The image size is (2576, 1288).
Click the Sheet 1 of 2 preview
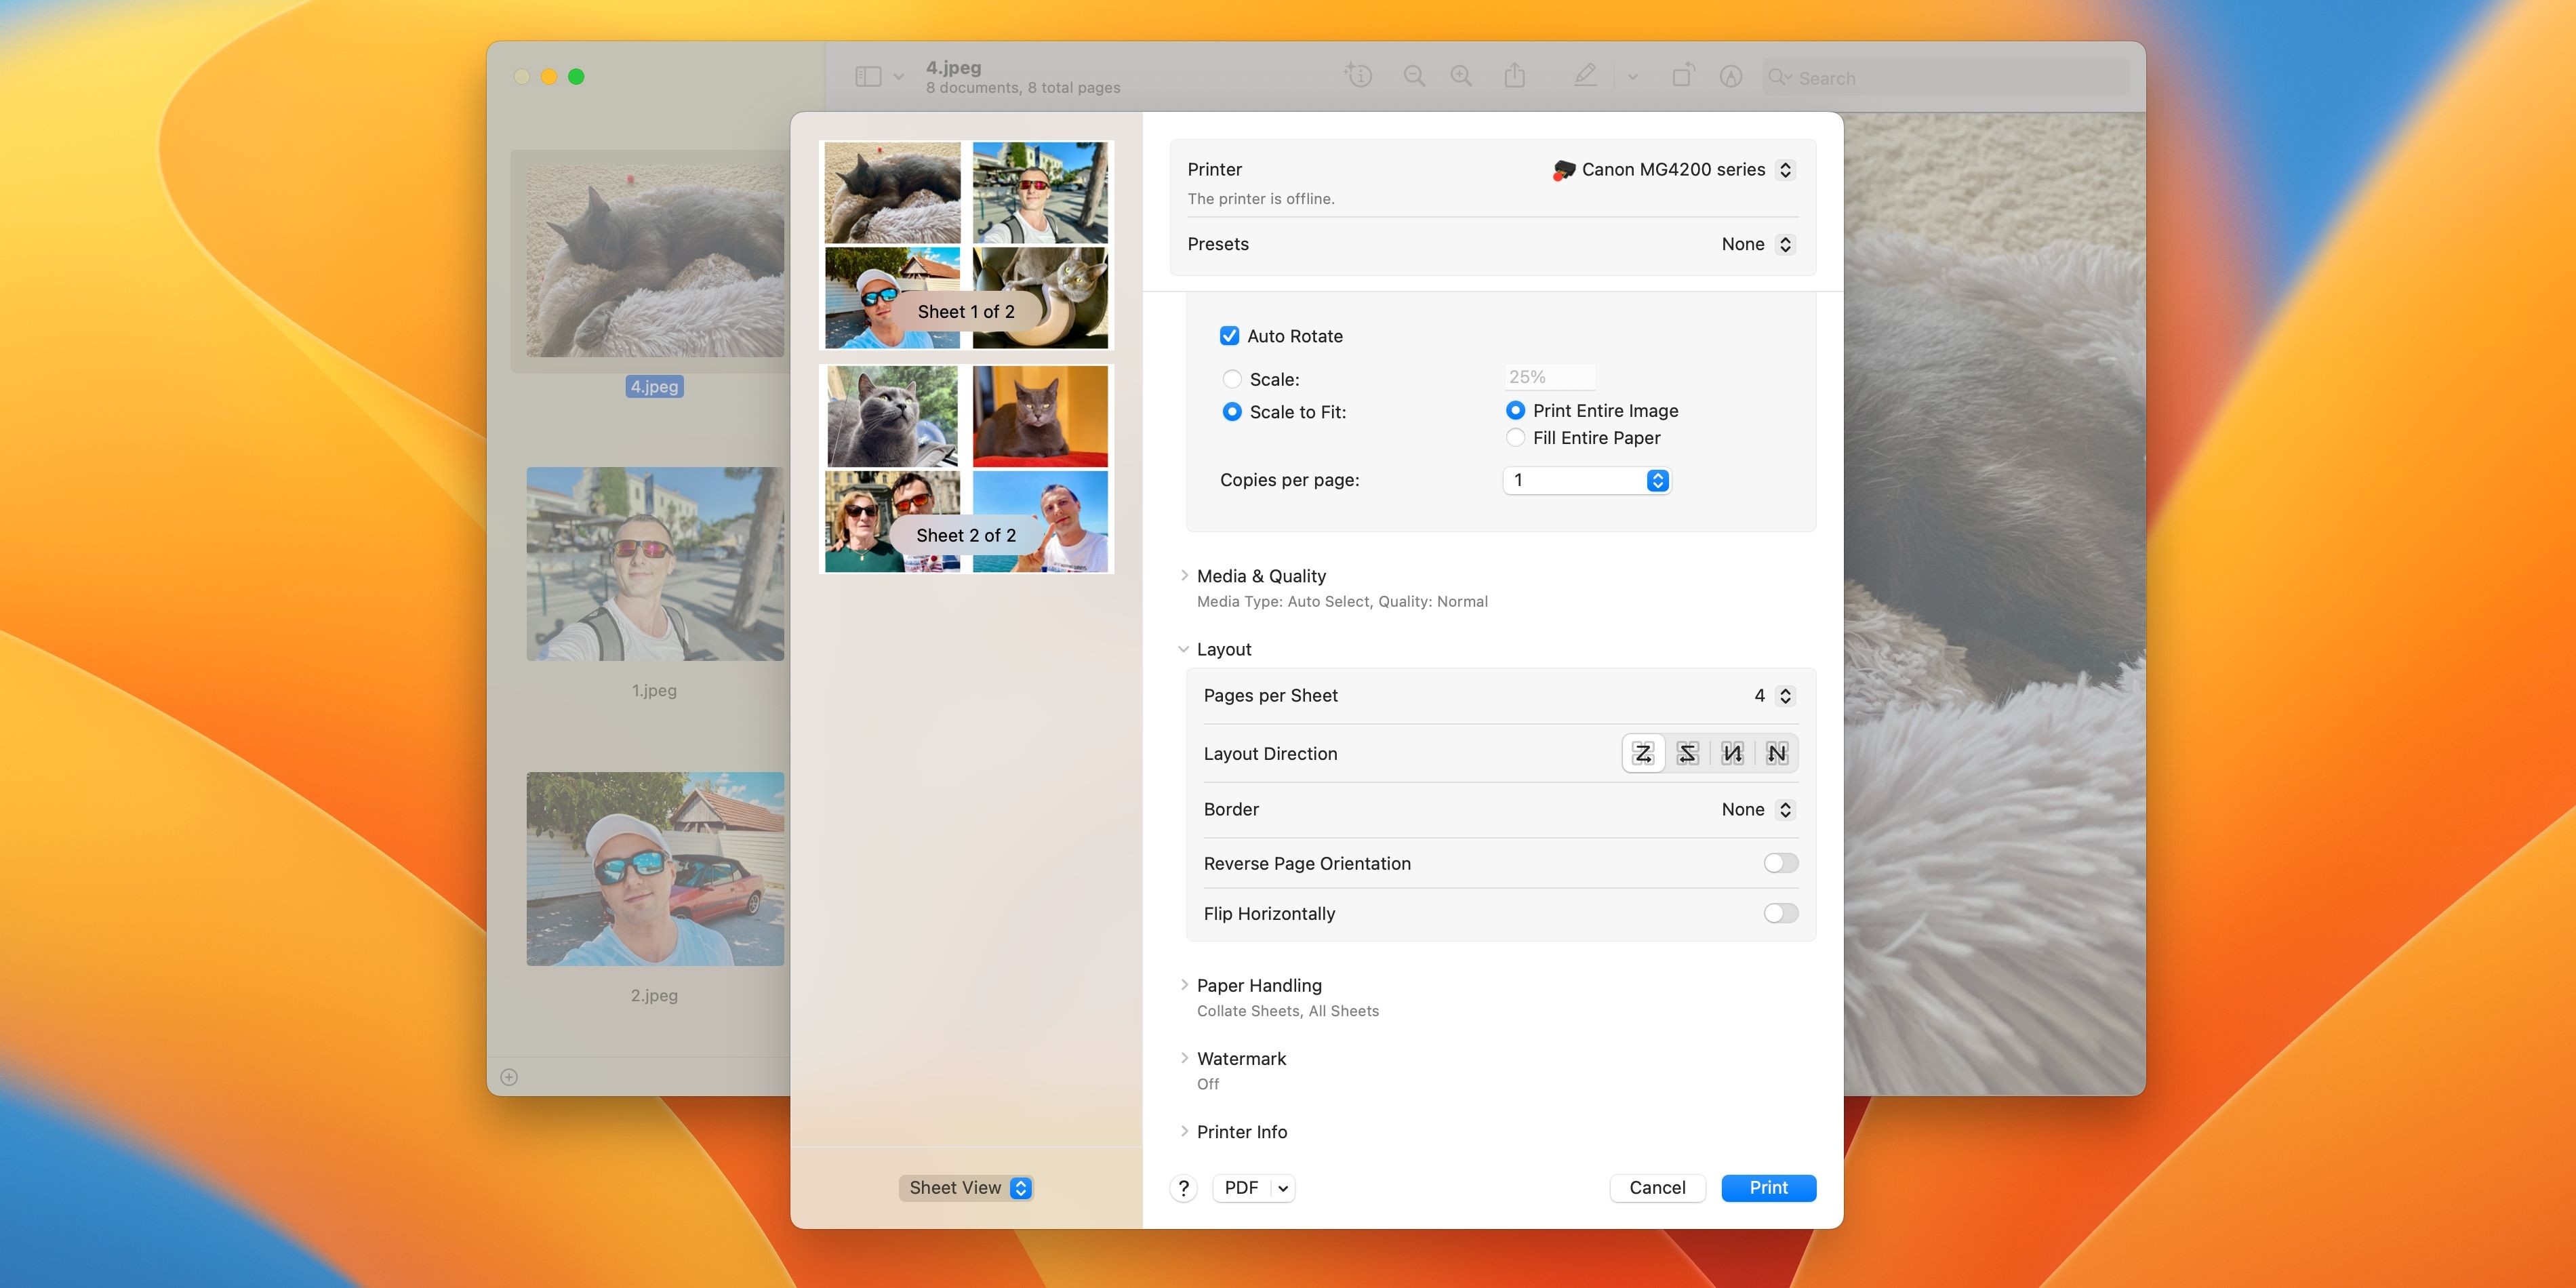(966, 245)
